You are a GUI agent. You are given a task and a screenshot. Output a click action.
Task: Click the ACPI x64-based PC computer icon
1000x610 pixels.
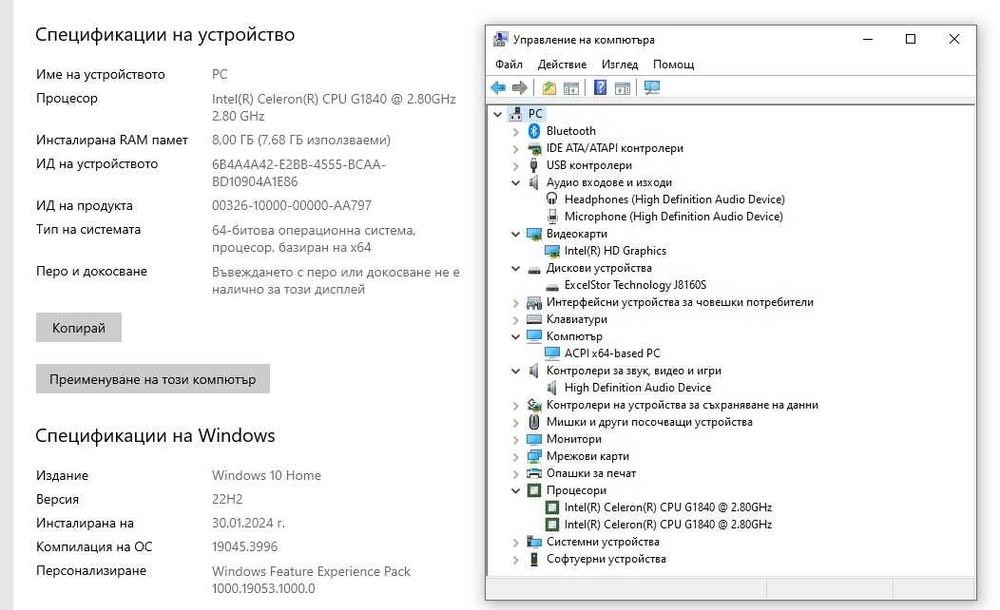[x=552, y=353]
